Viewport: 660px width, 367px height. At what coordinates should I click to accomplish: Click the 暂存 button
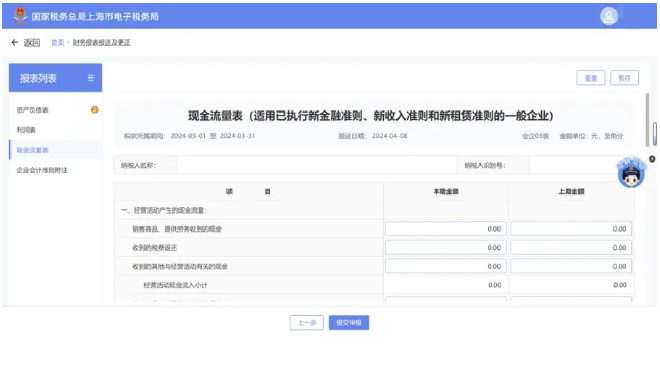tap(624, 78)
